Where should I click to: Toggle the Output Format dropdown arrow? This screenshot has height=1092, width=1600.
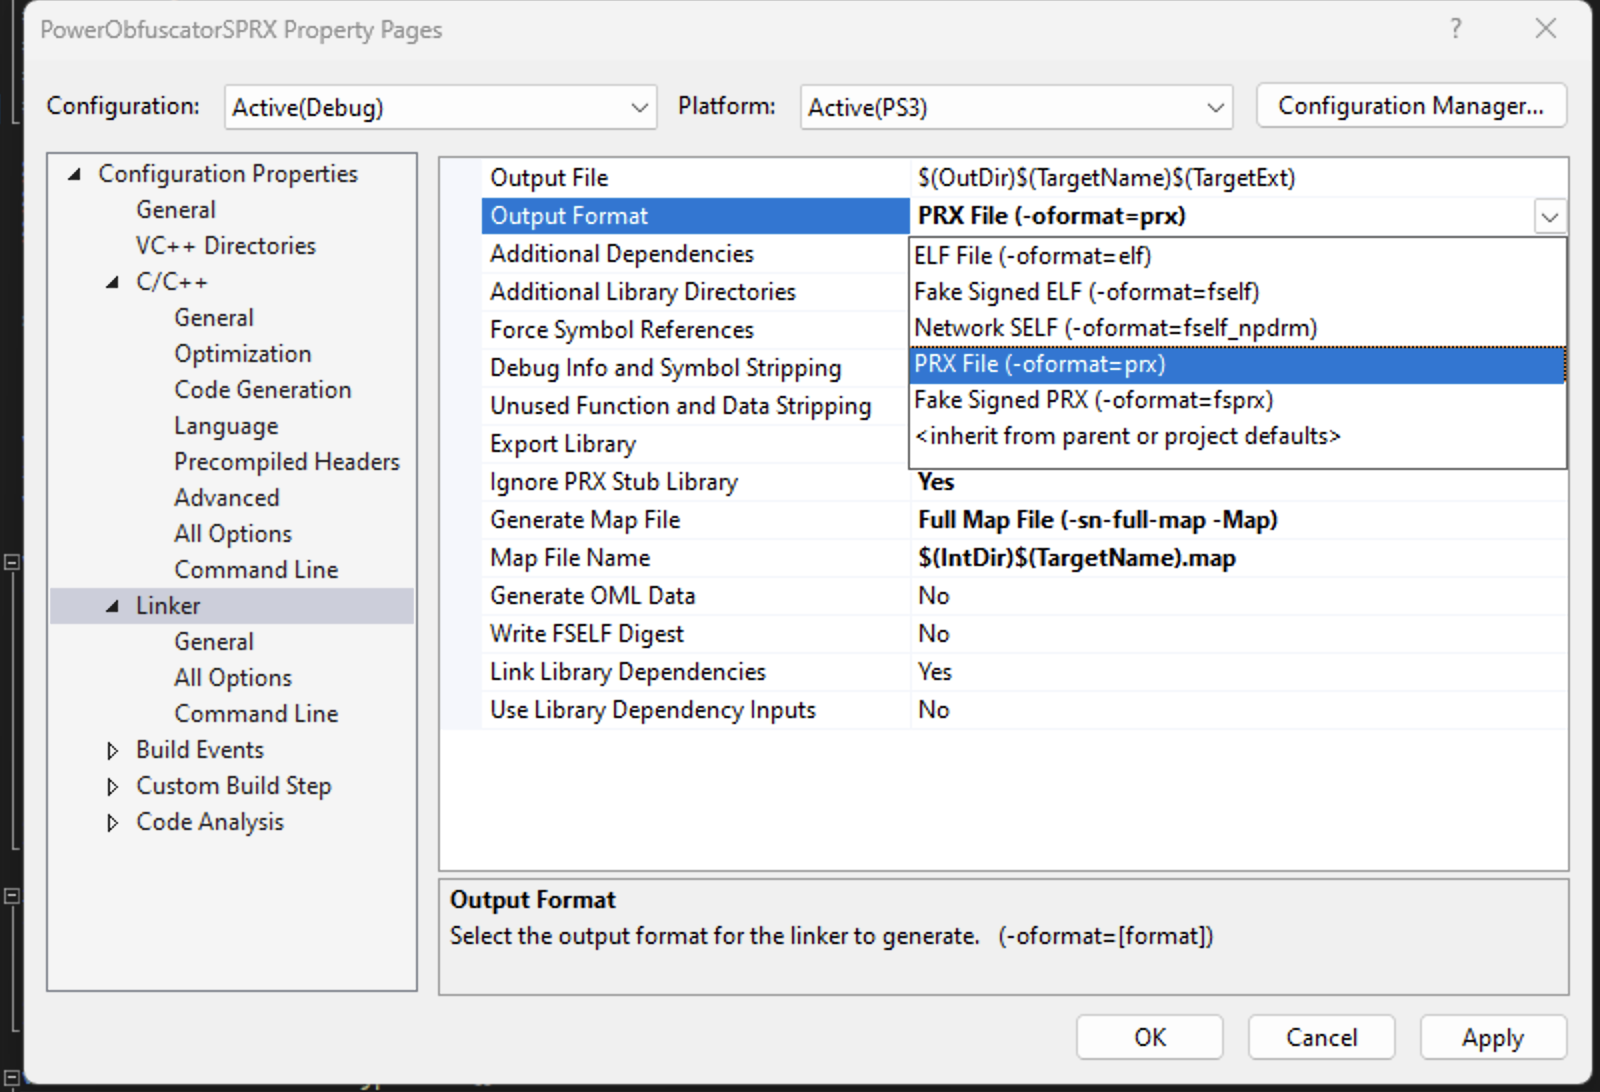(x=1549, y=216)
